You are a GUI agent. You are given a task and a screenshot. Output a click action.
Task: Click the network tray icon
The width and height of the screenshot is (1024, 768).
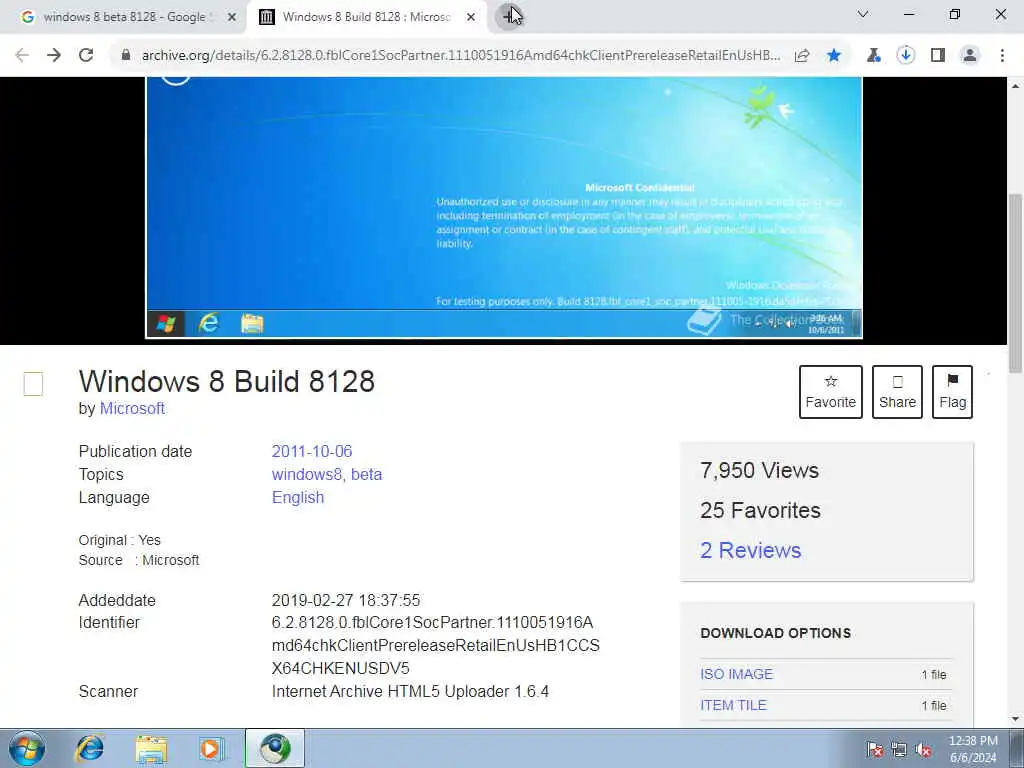pyautogui.click(x=899, y=749)
